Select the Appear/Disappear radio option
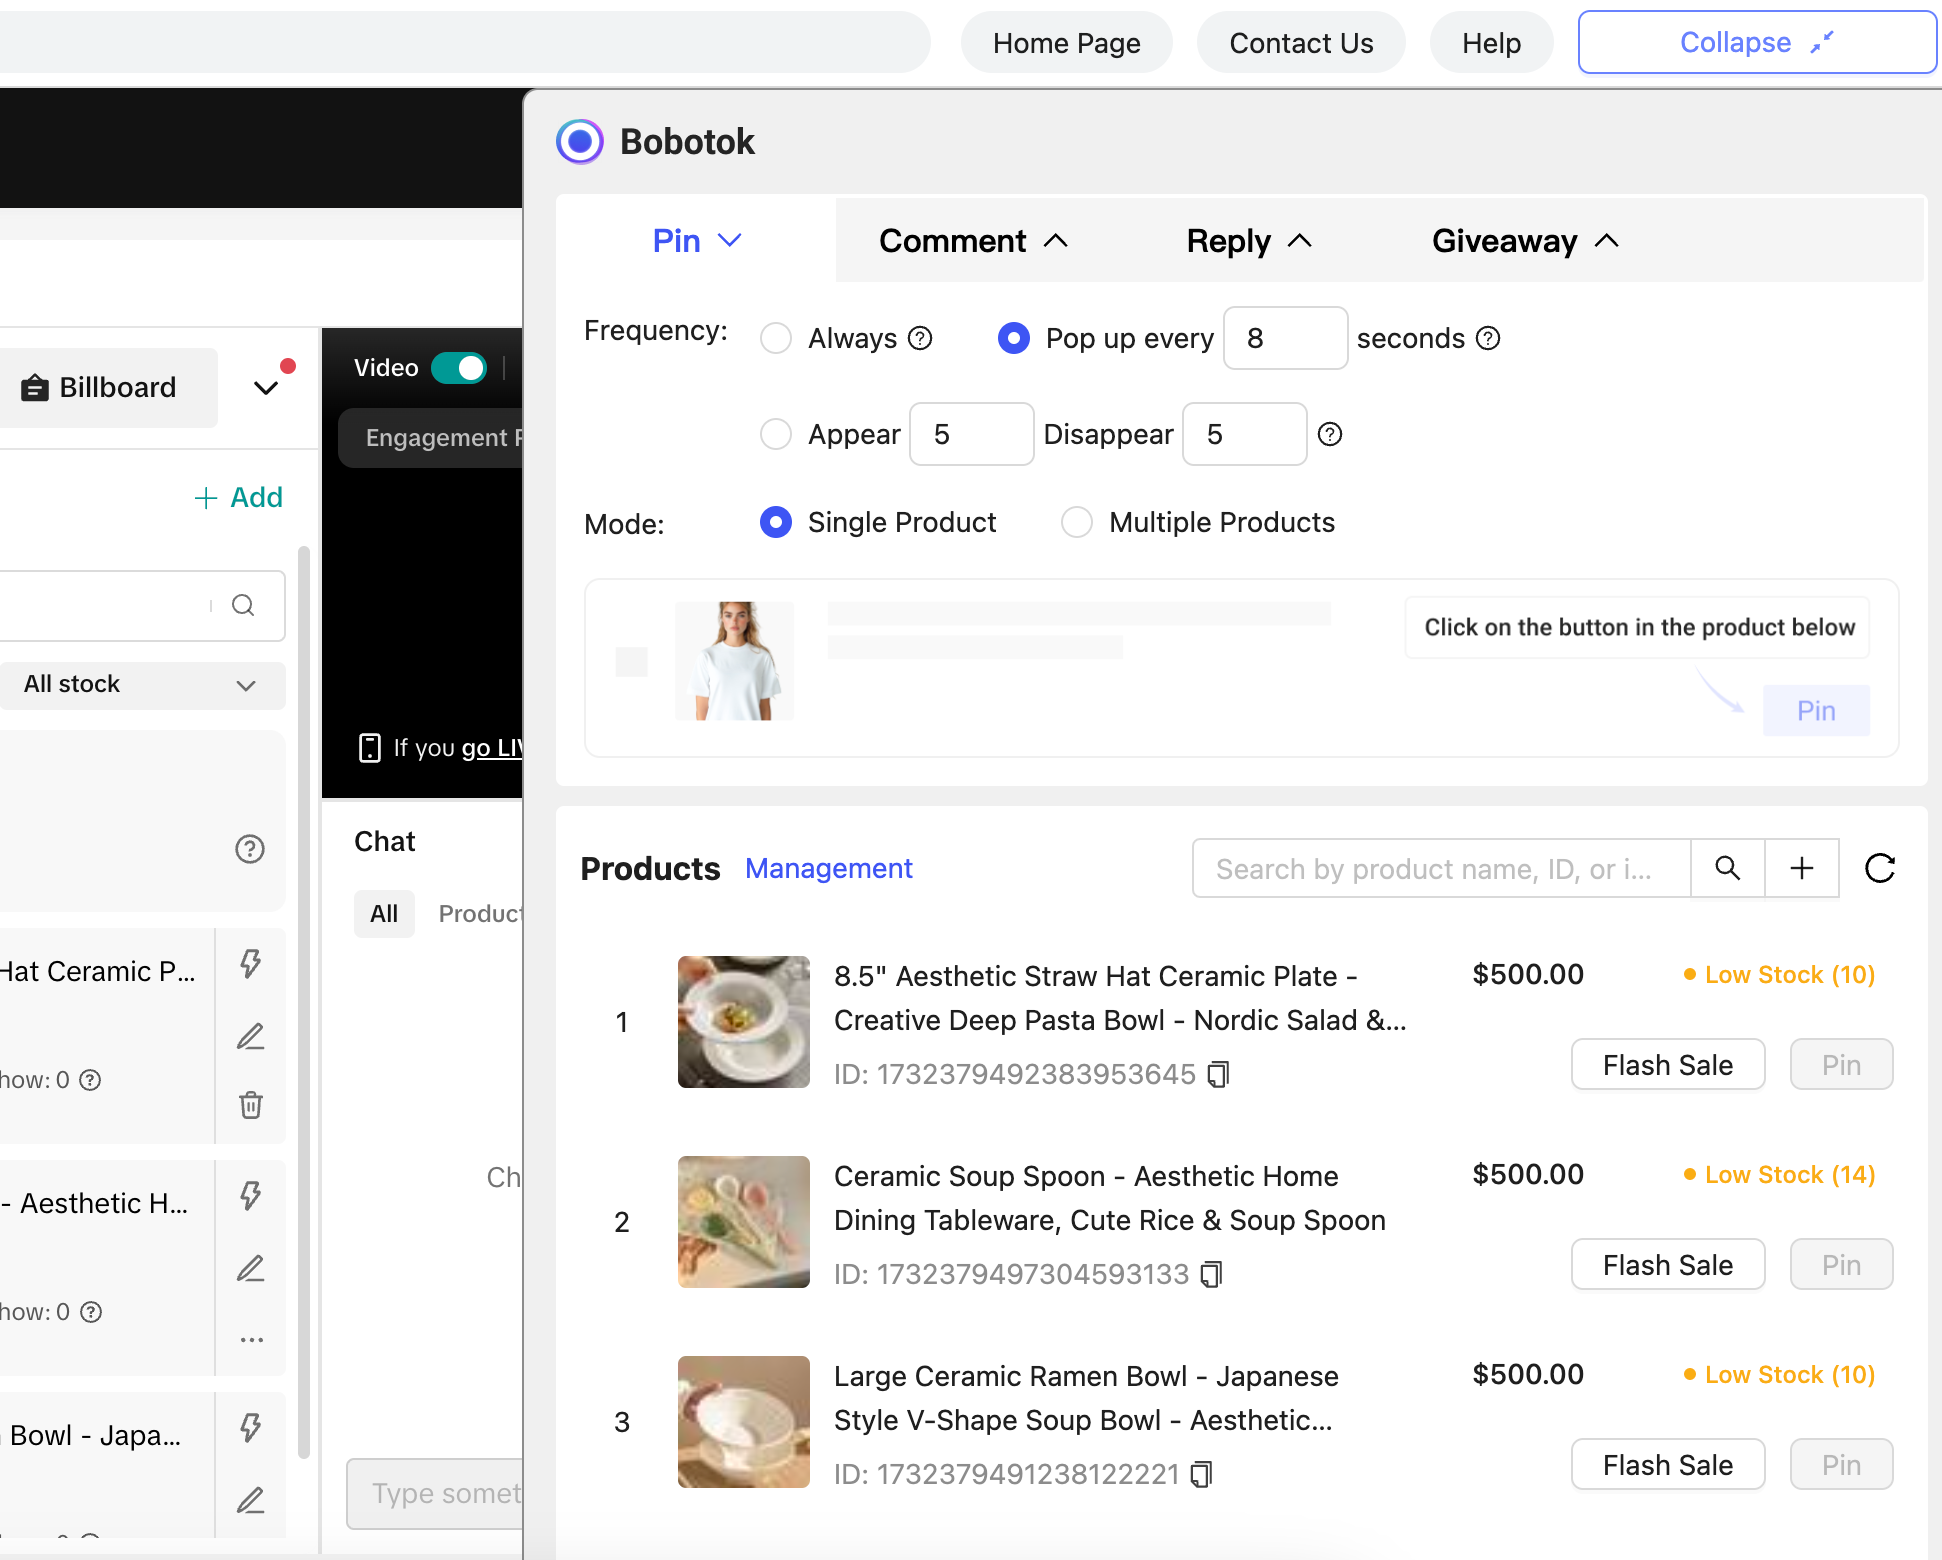Image resolution: width=1942 pixels, height=1560 pixels. tap(776, 434)
